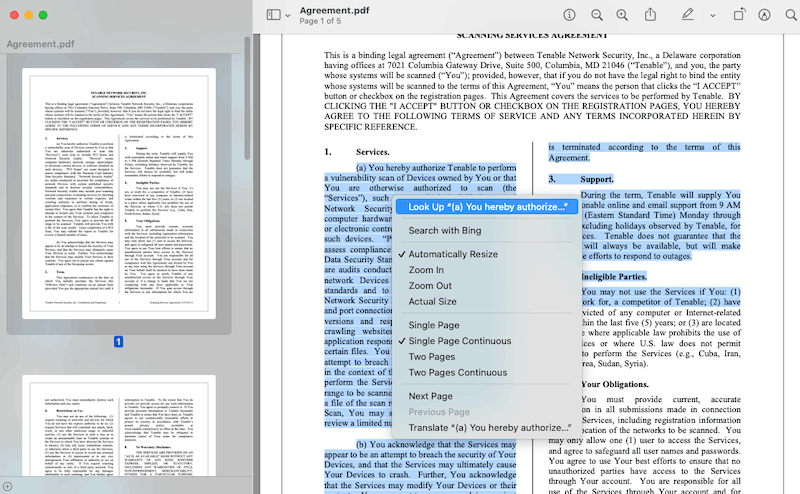The height and width of the screenshot is (494, 800).
Task: Choose Look Up from the context menu
Action: (486, 207)
